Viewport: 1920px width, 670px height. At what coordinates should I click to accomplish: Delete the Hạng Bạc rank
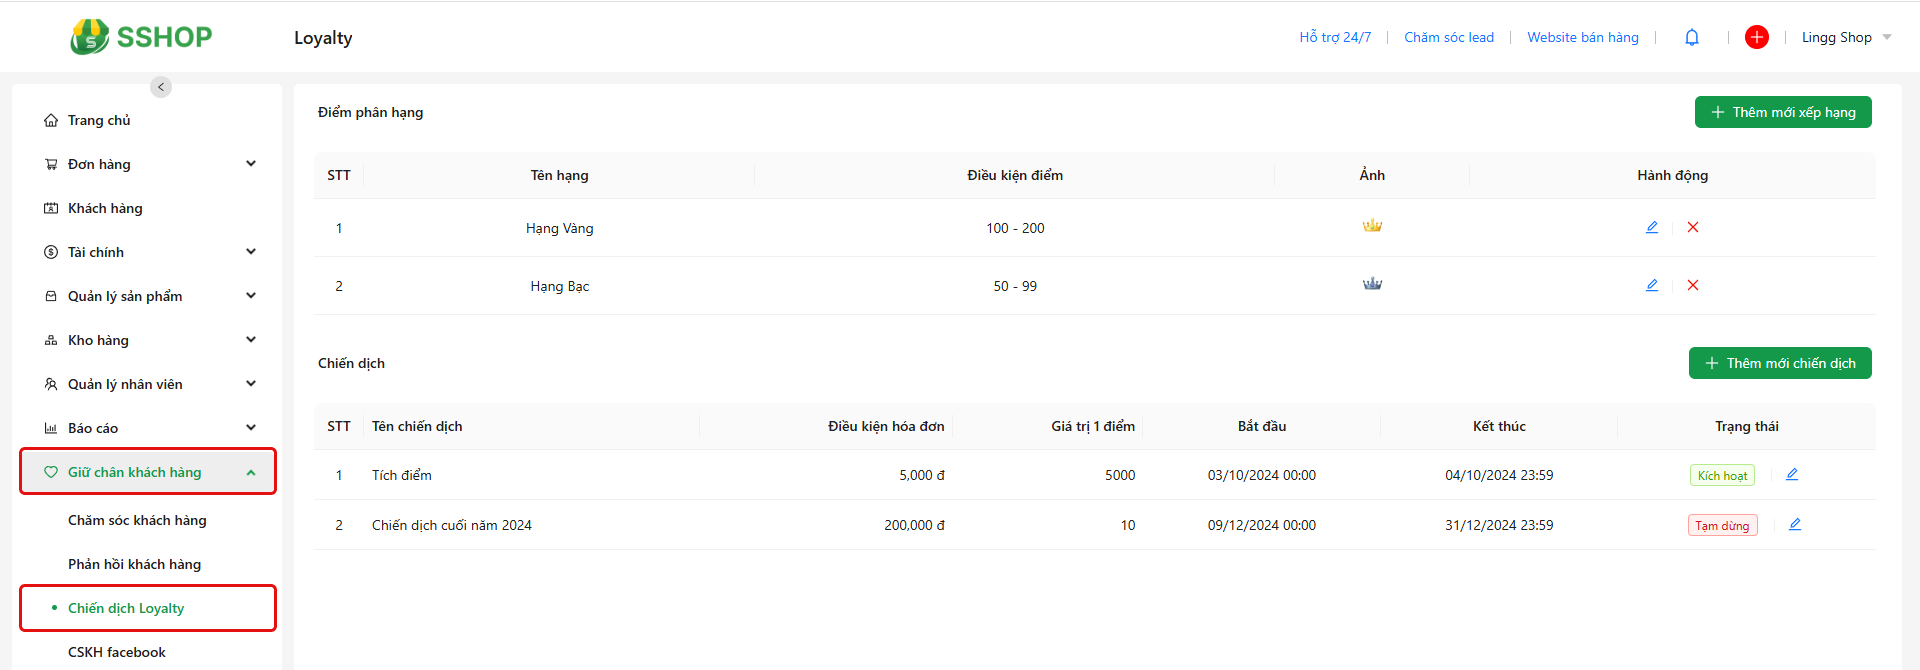pyautogui.click(x=1693, y=285)
